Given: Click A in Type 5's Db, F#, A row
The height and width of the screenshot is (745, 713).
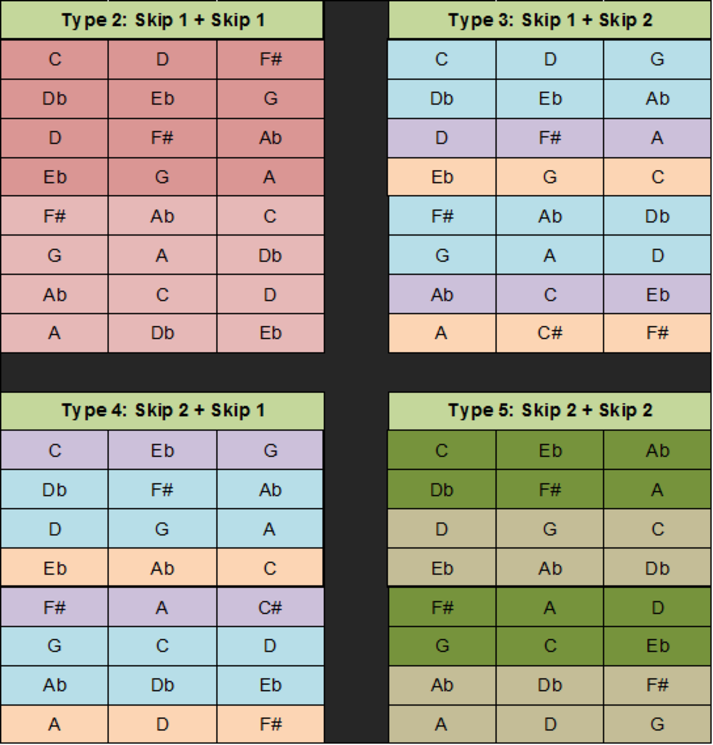Looking at the screenshot, I should pos(657,490).
